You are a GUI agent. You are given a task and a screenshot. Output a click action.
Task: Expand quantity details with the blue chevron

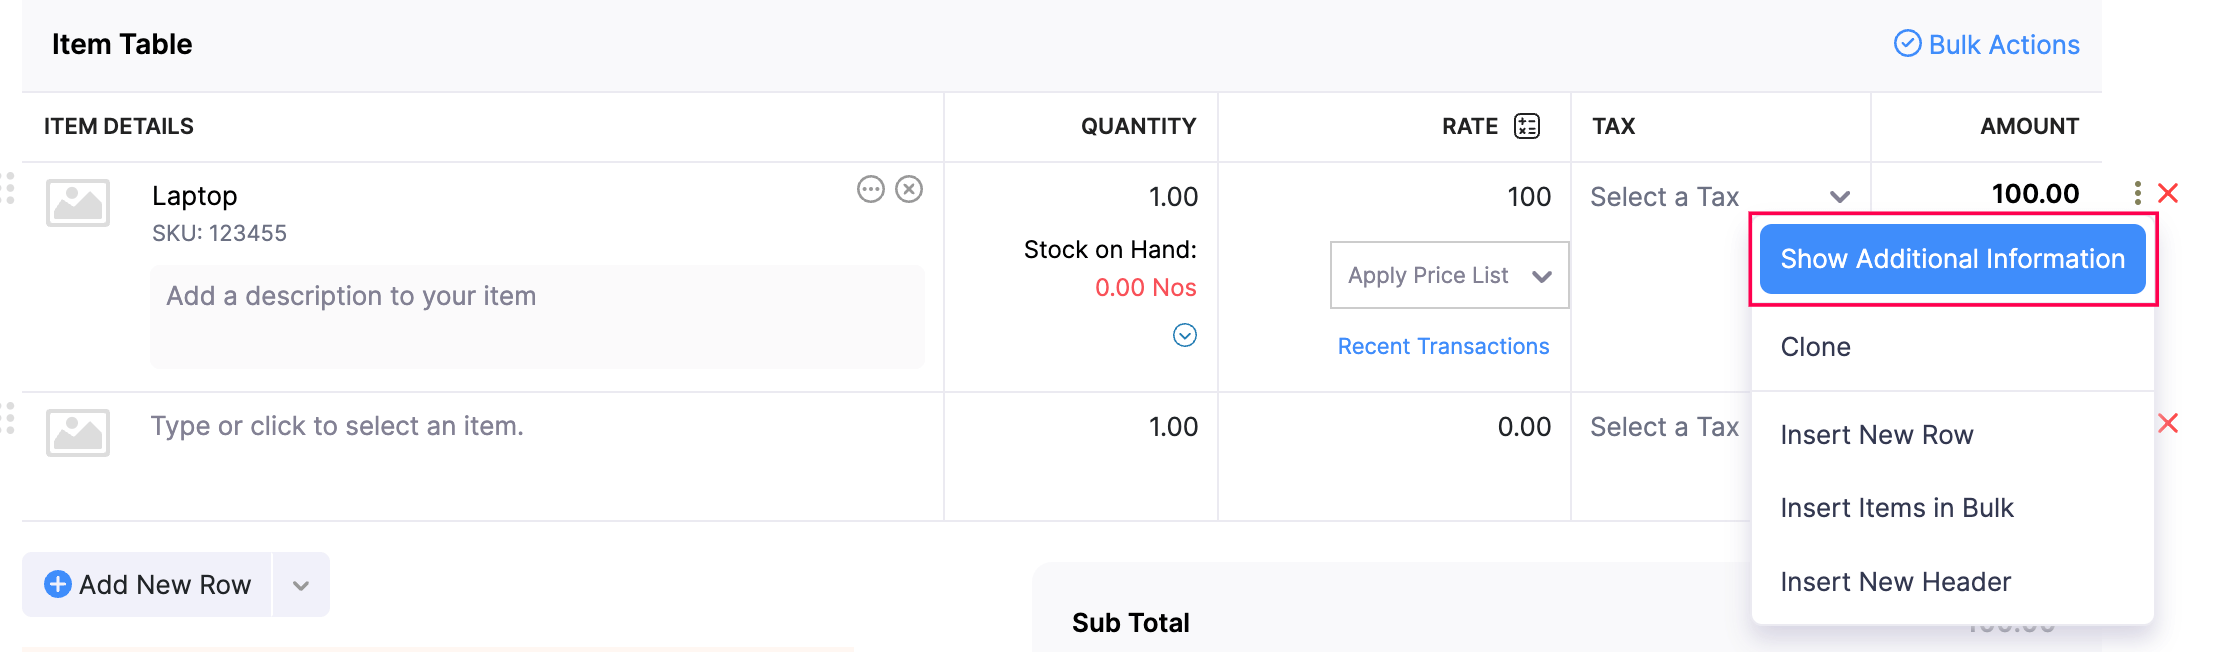click(x=1185, y=337)
